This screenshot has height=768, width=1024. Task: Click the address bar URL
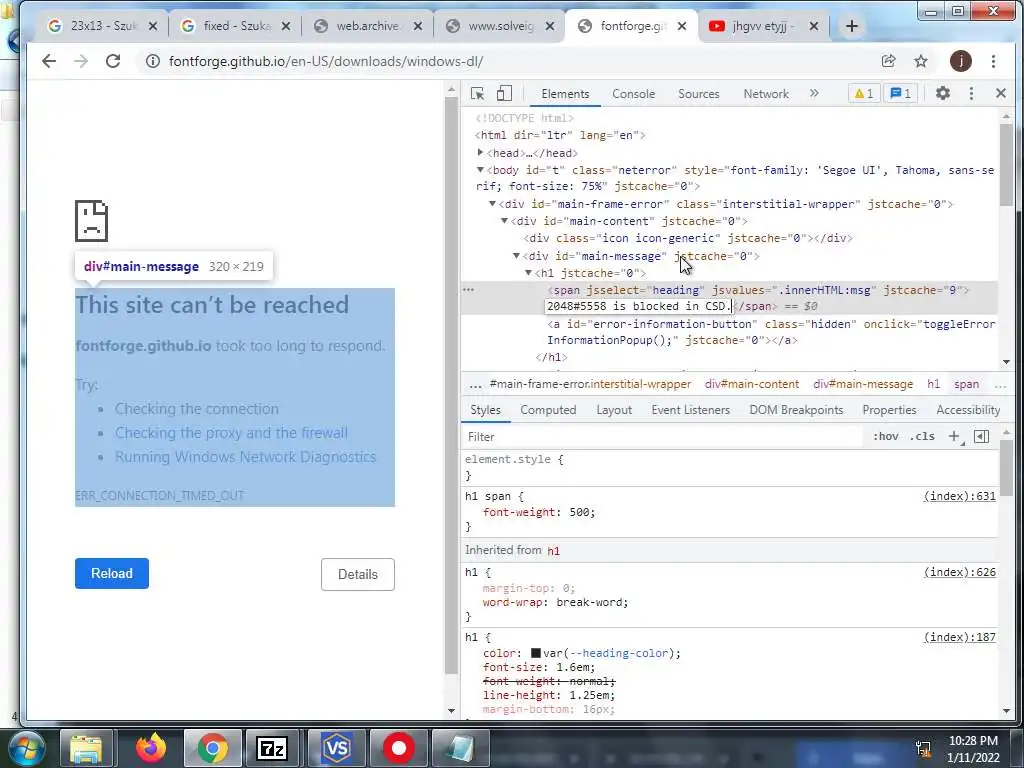coord(326,61)
